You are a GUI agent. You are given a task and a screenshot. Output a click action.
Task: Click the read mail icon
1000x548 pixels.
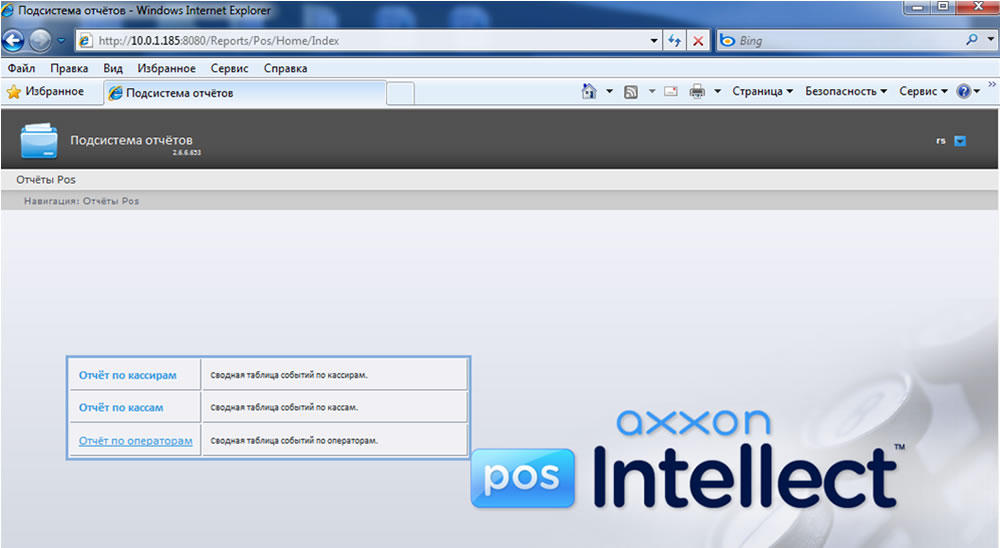coord(671,91)
